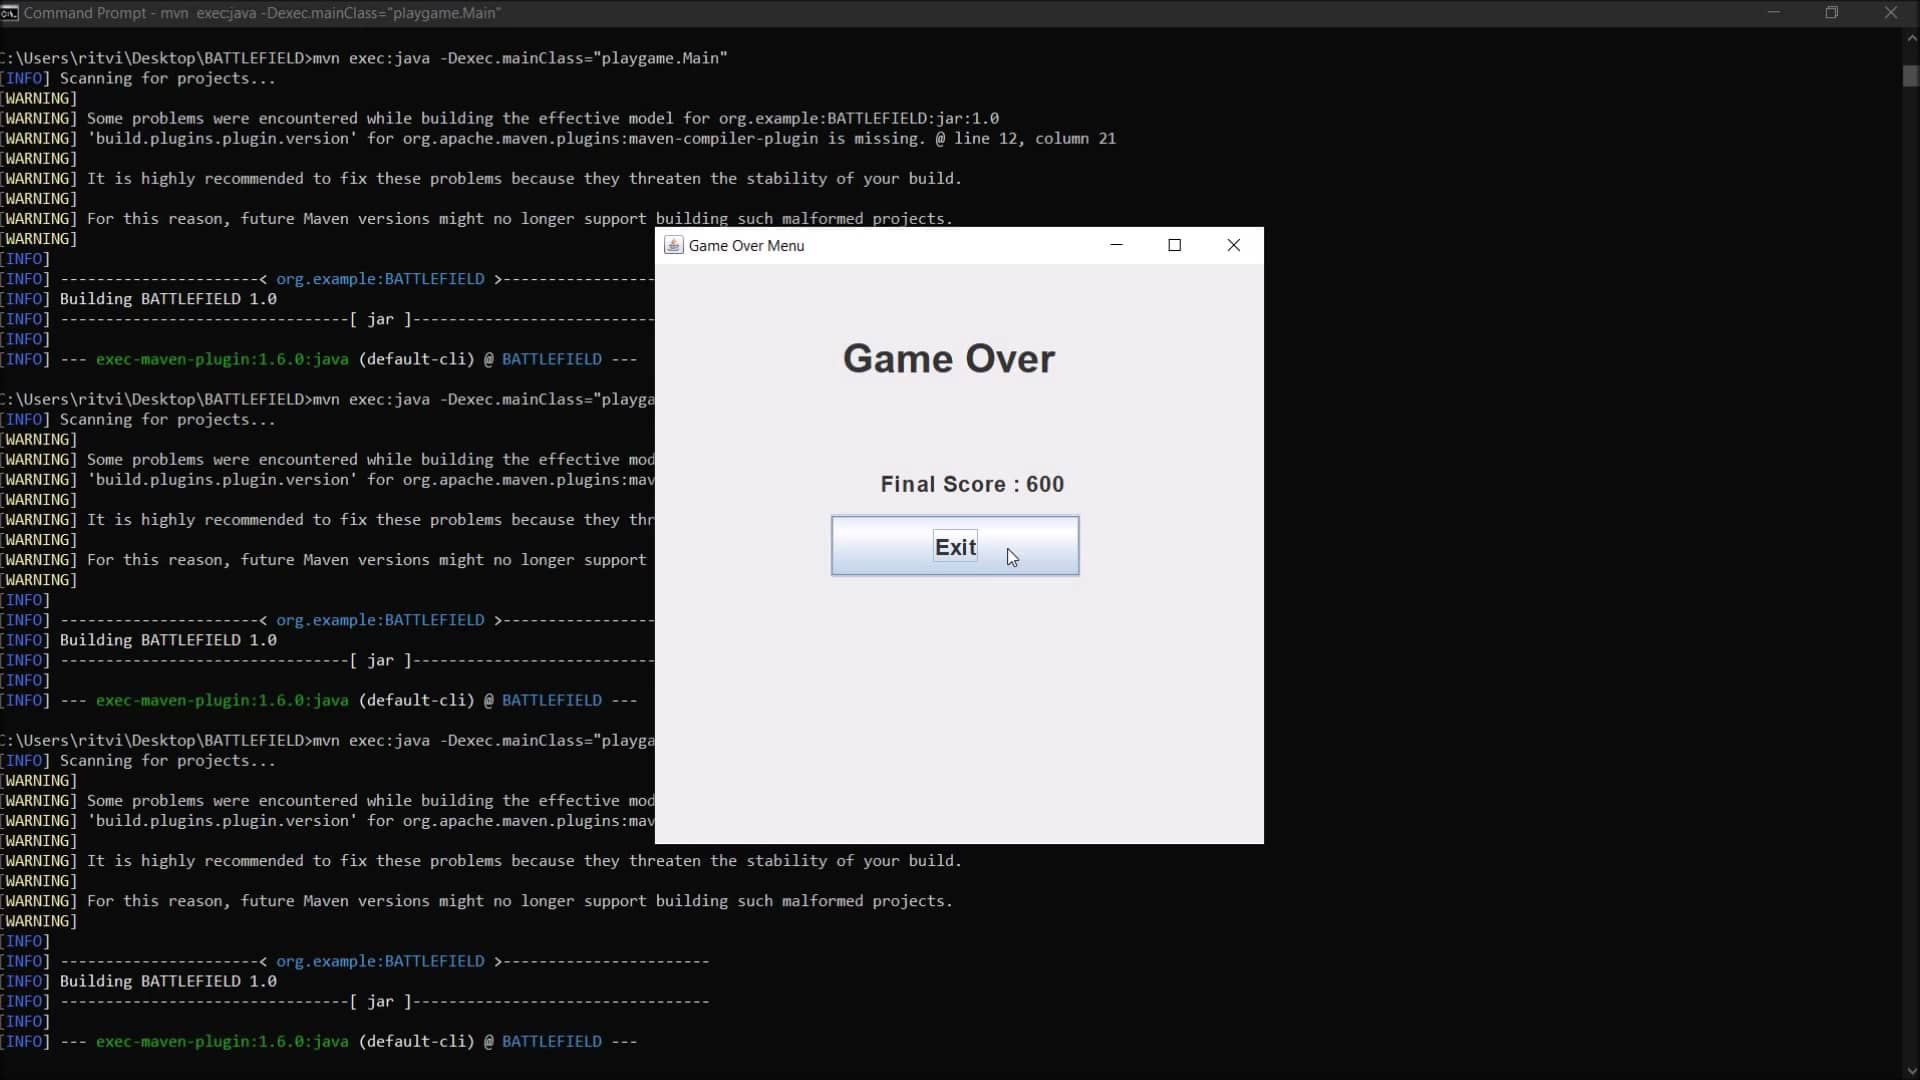Click the Game Over heading text
This screenshot has width=1920, height=1080.
click(948, 358)
